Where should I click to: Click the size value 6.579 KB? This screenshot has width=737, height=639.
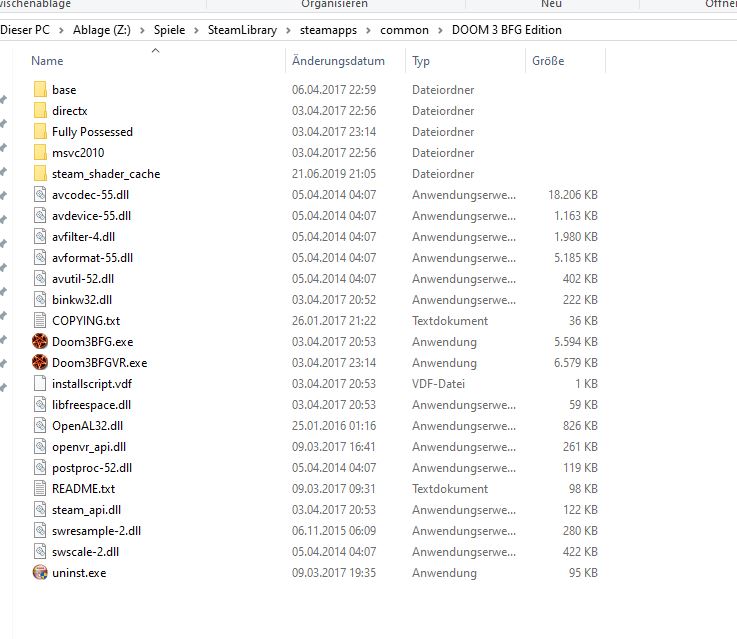click(x=575, y=363)
